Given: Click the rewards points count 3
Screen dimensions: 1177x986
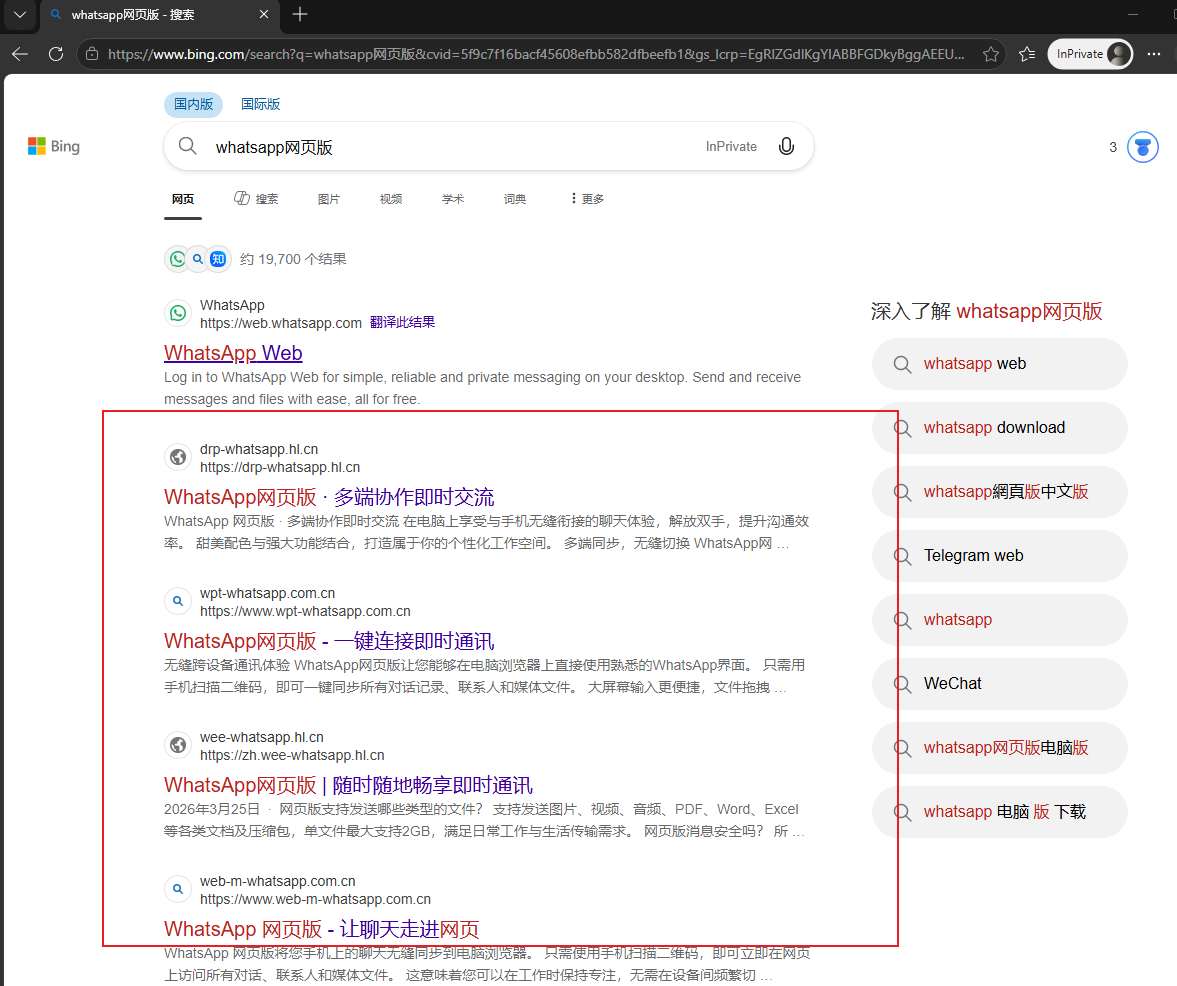Looking at the screenshot, I should [1112, 147].
